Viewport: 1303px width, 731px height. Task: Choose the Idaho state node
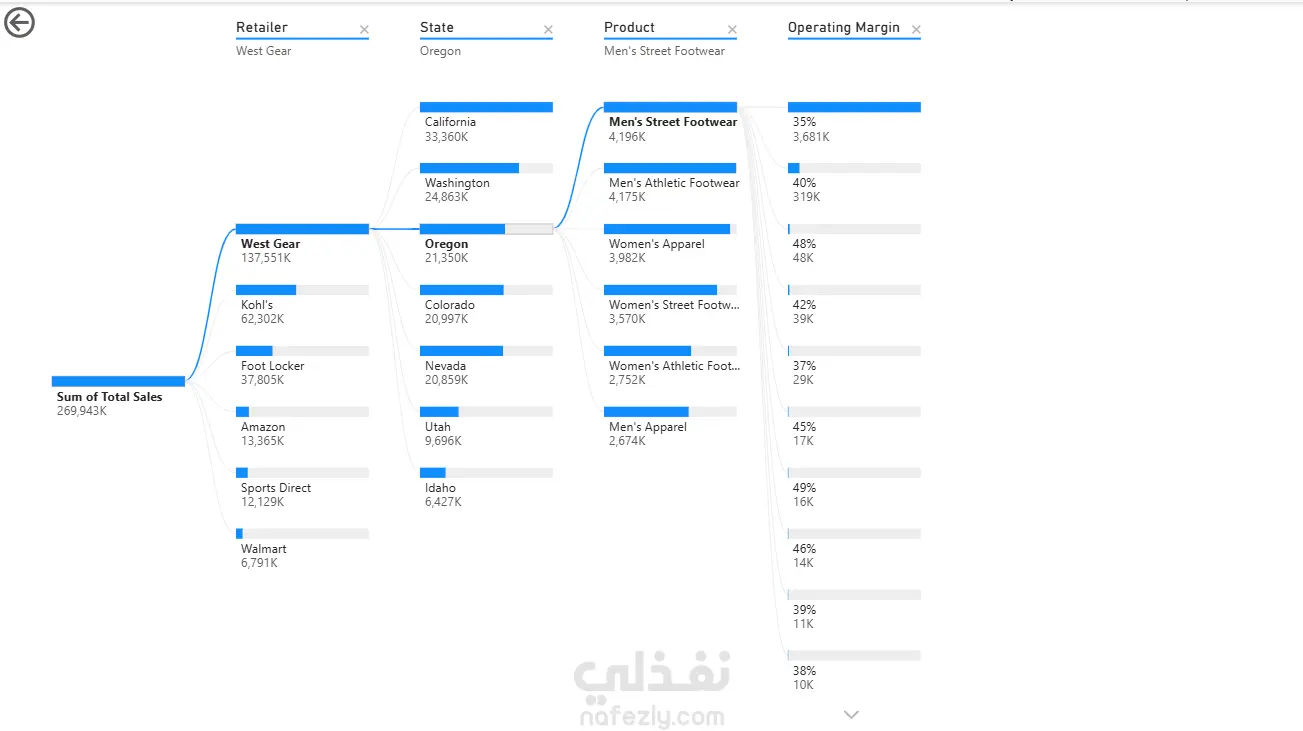tap(486, 473)
